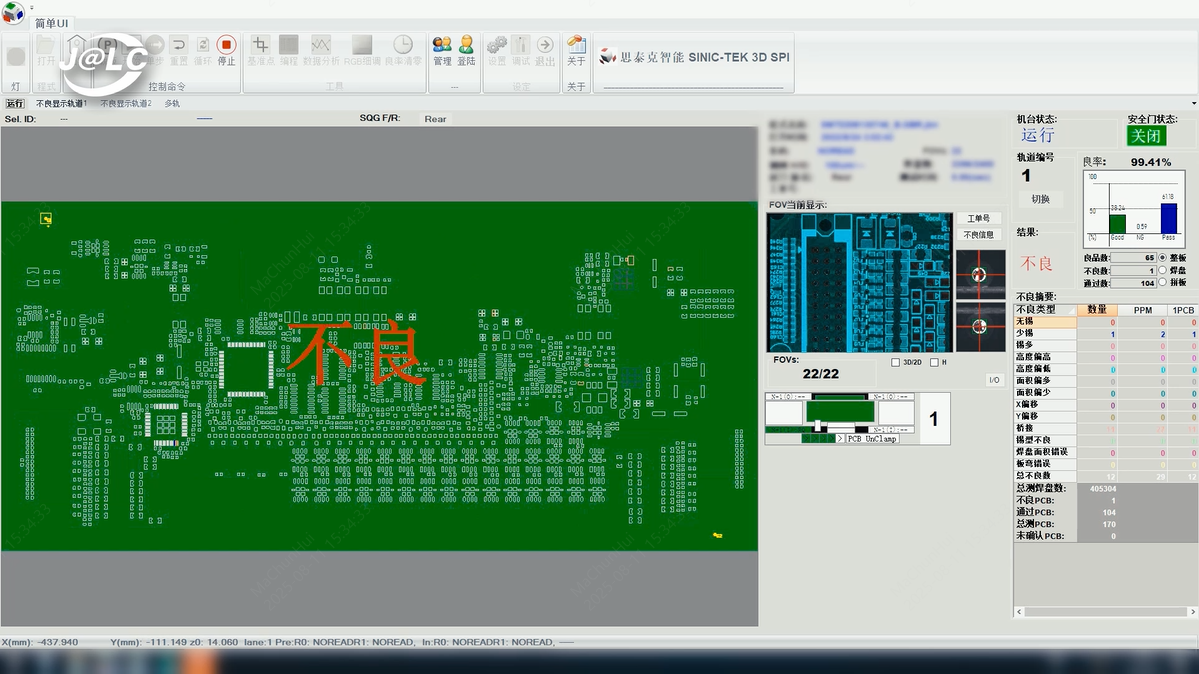Open the quick access toolbar dropdown arrow
Viewport: 1199px width, 674px height.
click(31, 8)
